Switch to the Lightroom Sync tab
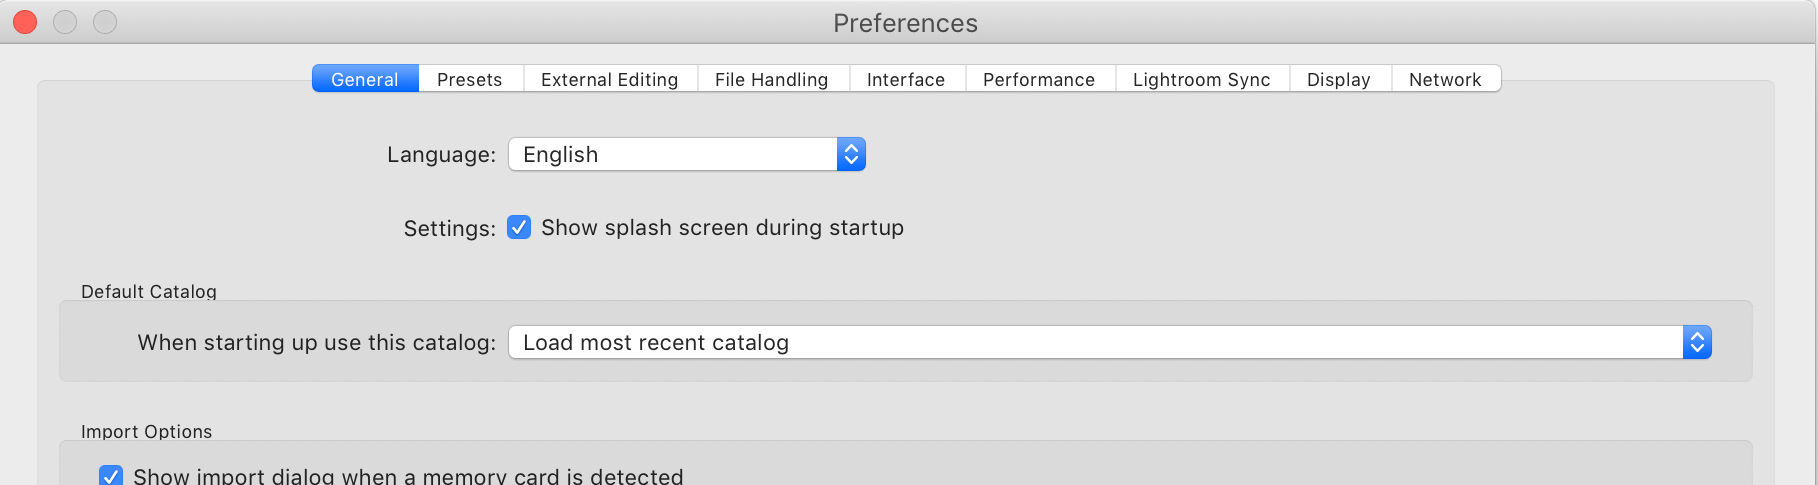 1201,79
